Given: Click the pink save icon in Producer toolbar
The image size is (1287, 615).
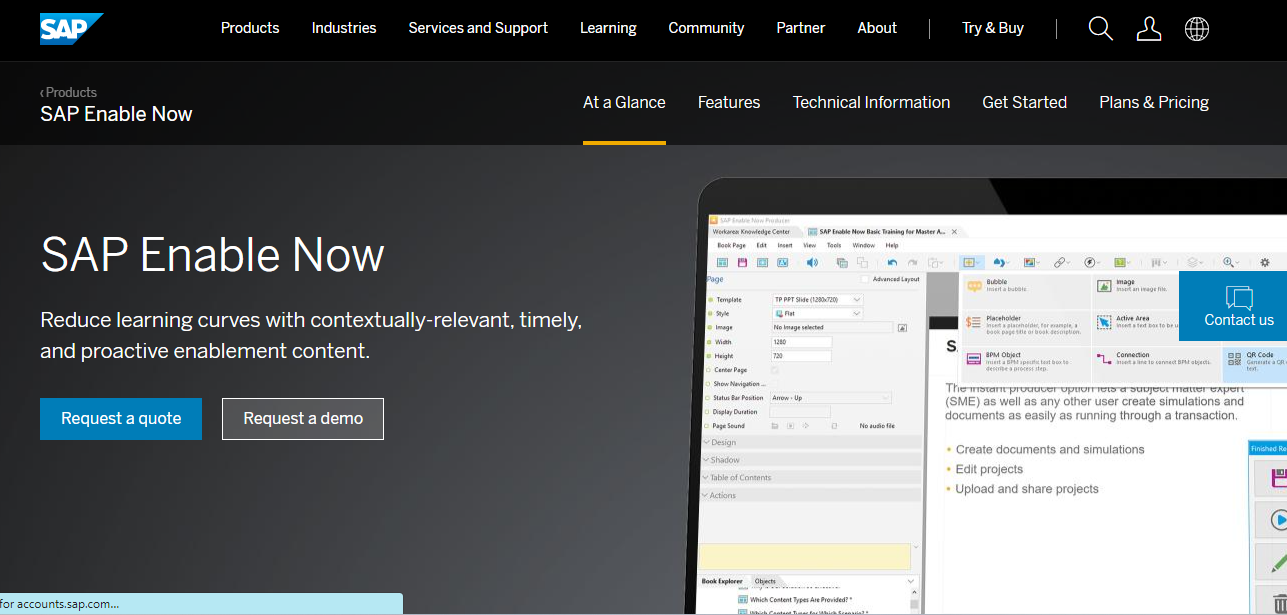Looking at the screenshot, I should click(742, 262).
